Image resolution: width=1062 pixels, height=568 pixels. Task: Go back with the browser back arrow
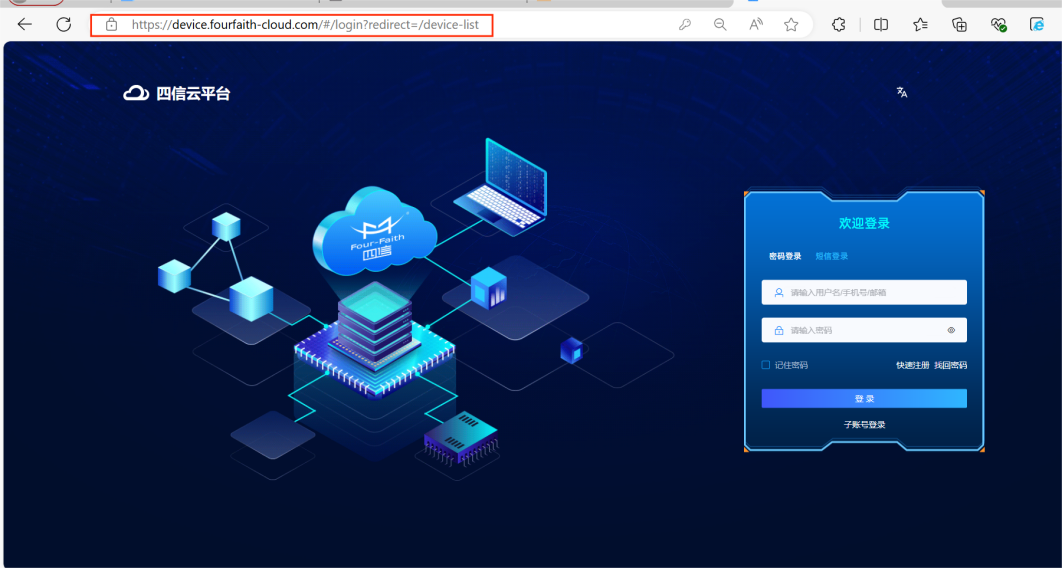pyautogui.click(x=25, y=25)
